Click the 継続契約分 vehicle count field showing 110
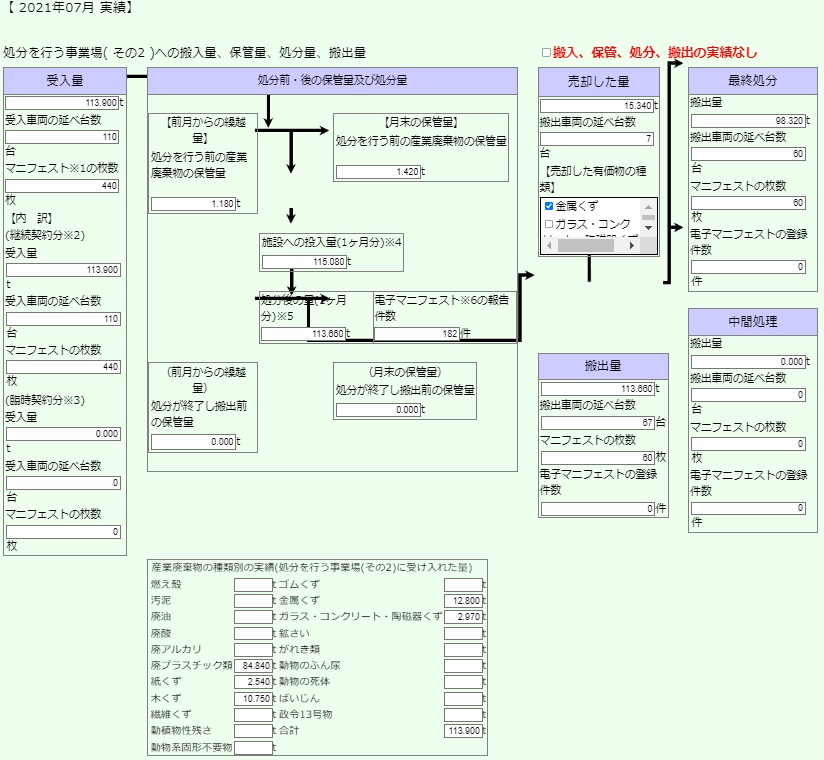Viewport: 824px width, 760px height. [x=63, y=319]
